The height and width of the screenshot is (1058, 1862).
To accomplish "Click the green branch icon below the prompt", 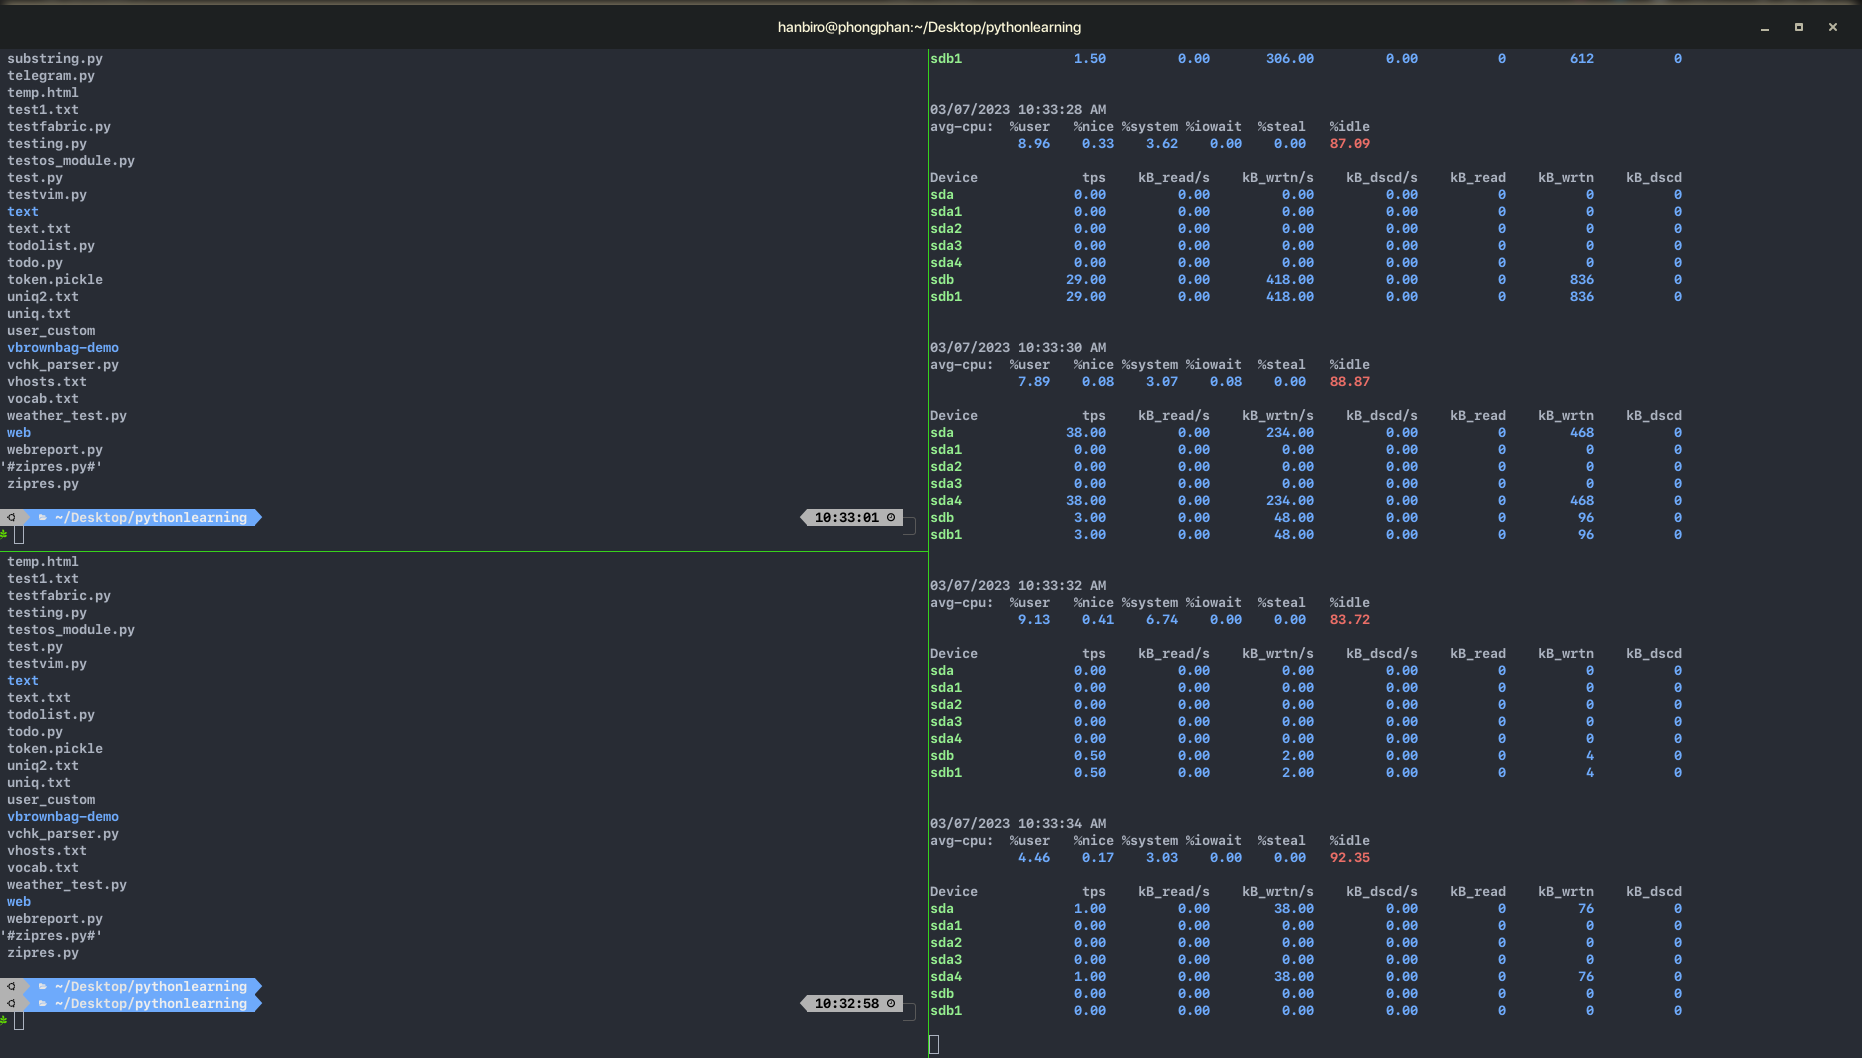I will click(x=4, y=535).
